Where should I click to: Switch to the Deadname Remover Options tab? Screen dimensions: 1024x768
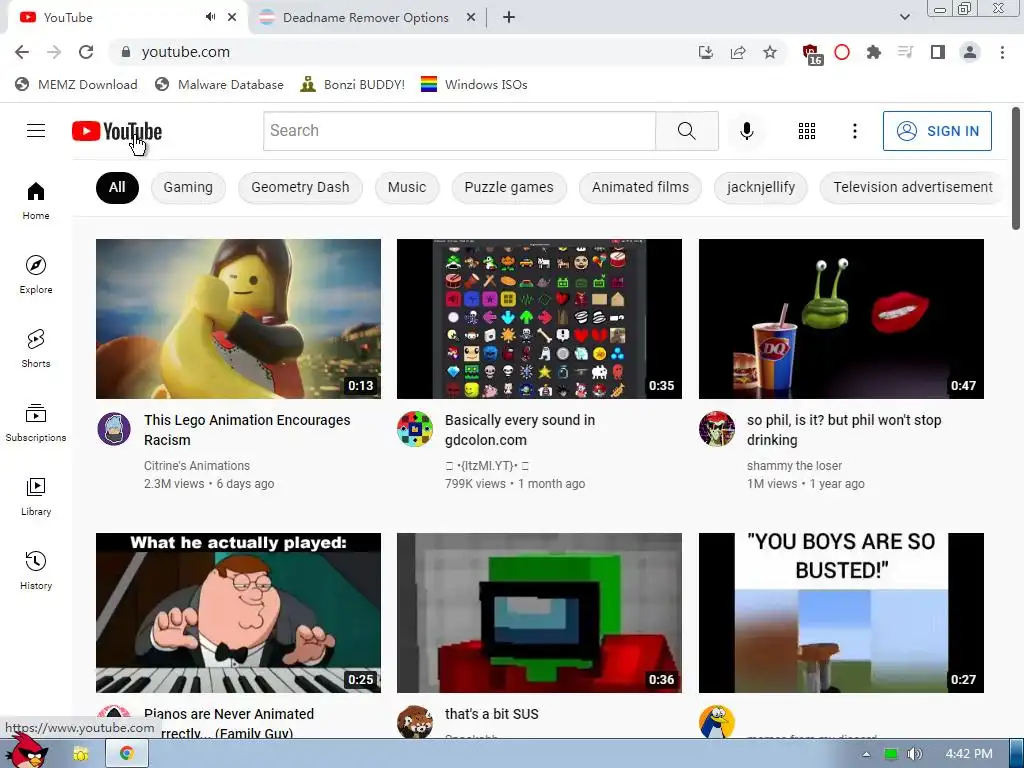[x=365, y=18]
